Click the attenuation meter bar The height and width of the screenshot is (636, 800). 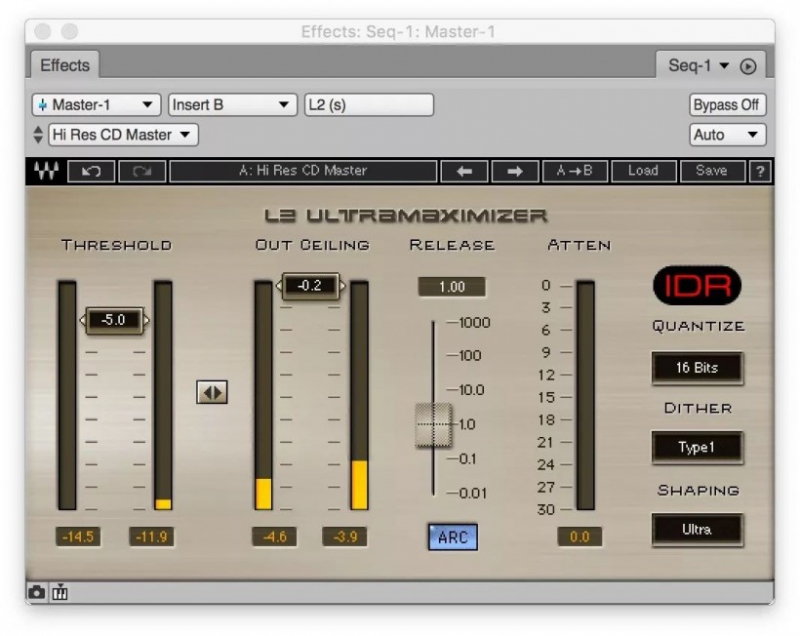(x=586, y=395)
